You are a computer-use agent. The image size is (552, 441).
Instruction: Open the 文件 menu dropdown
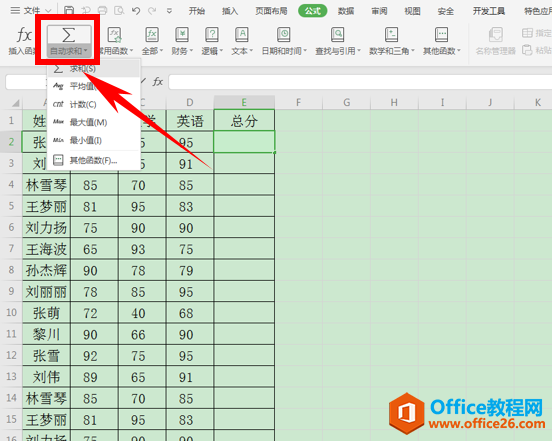31,11
